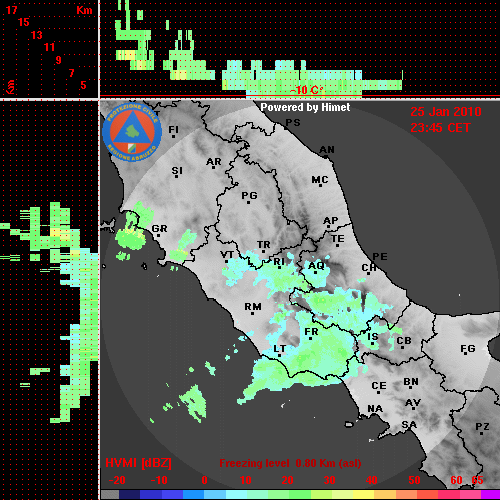The height and width of the screenshot is (500, 500).
Task: Click the Protezione Civile Abruzzo logo
Action: (132, 133)
